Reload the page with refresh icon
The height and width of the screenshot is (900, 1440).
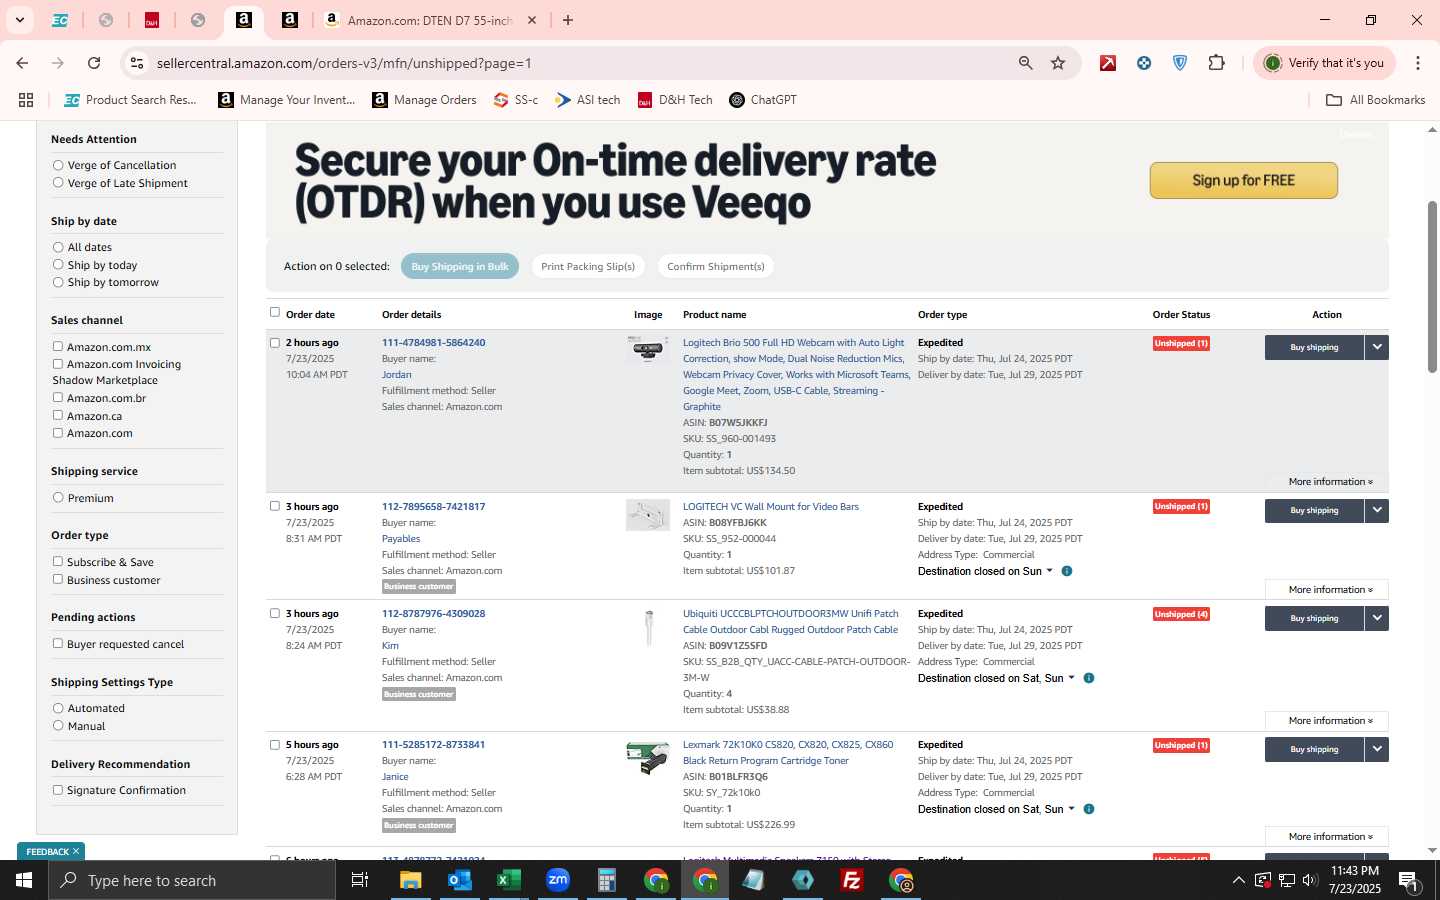pos(94,63)
